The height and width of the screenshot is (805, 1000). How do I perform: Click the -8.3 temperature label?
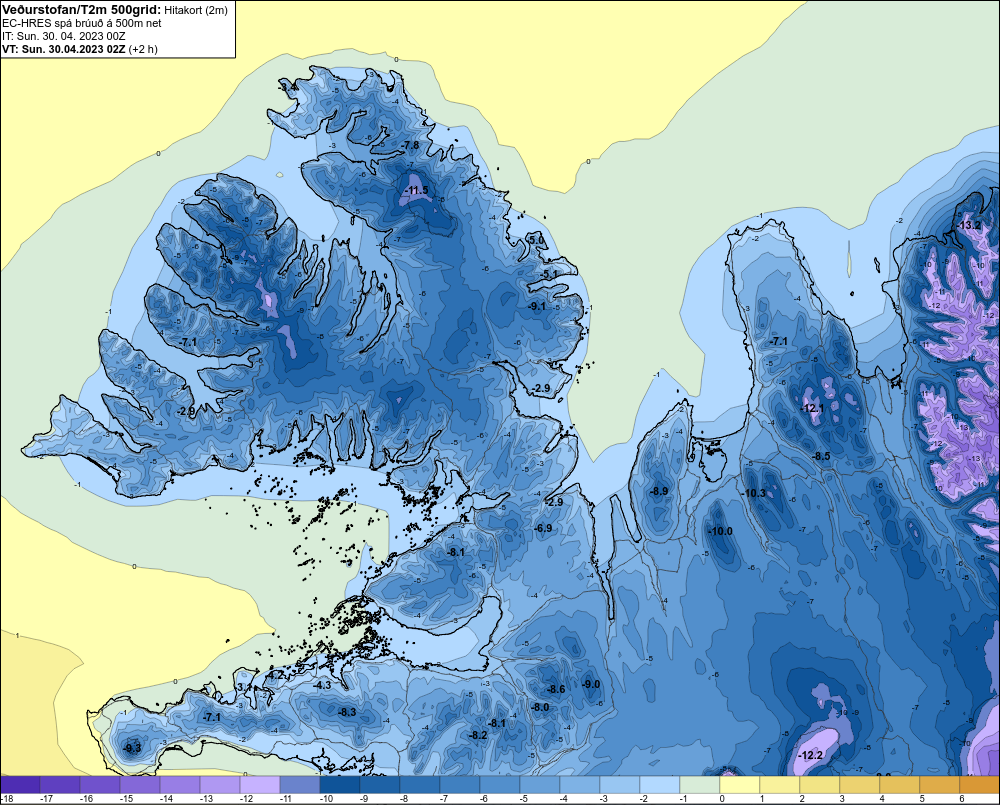tap(347, 712)
